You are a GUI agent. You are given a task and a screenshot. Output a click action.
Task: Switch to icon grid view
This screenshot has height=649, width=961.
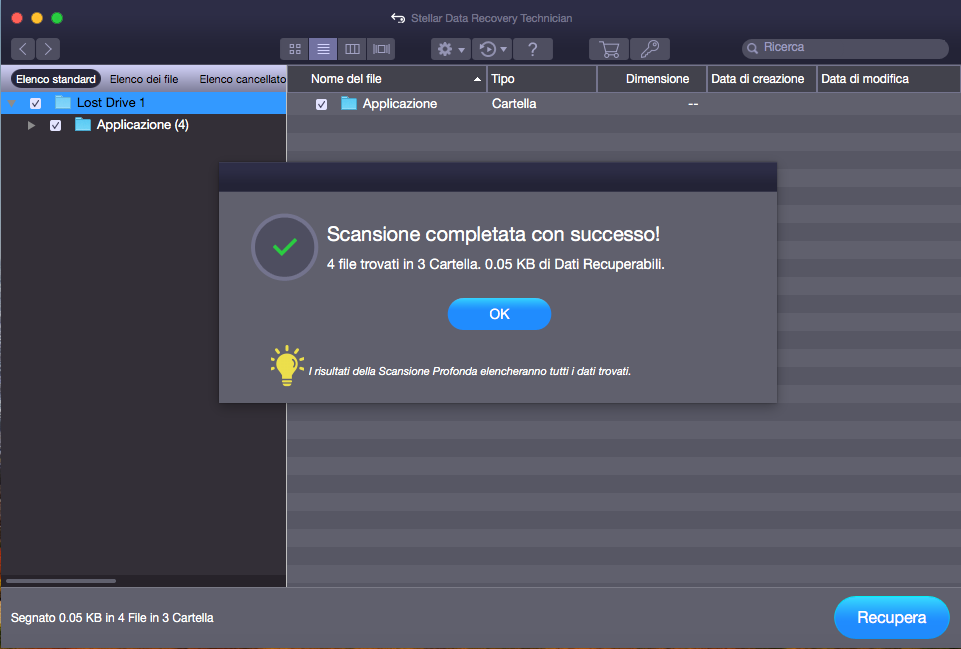(294, 48)
